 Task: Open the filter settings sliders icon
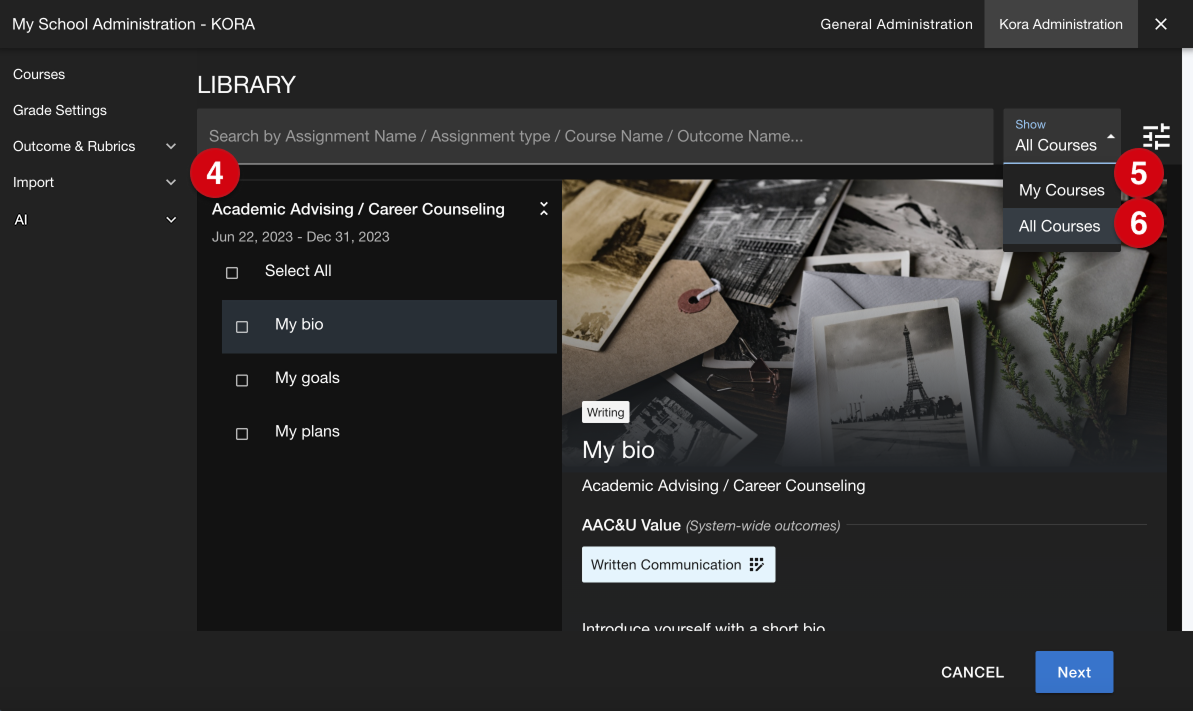pyautogui.click(x=1156, y=136)
